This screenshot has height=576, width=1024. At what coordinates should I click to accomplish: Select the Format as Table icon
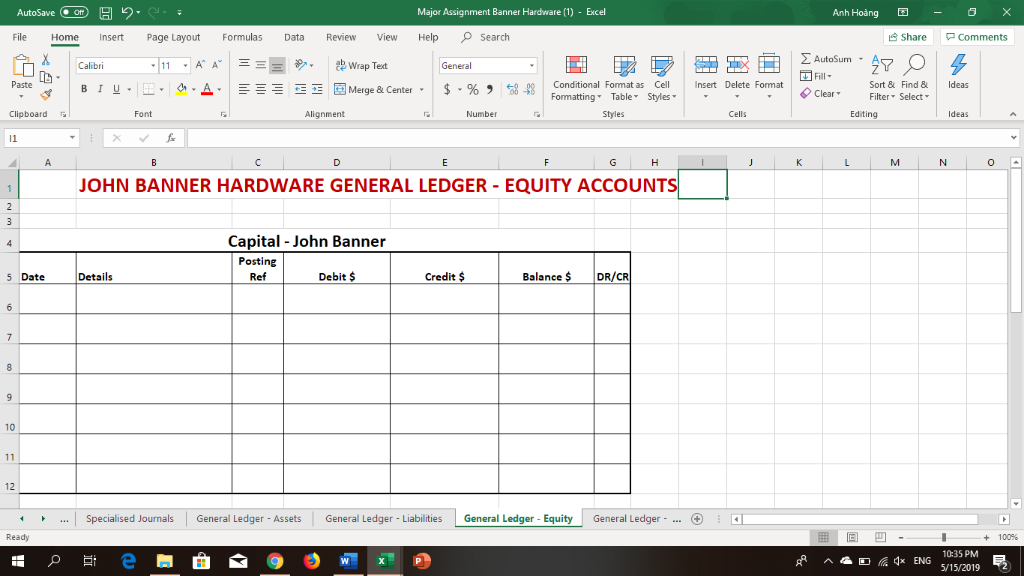(623, 80)
